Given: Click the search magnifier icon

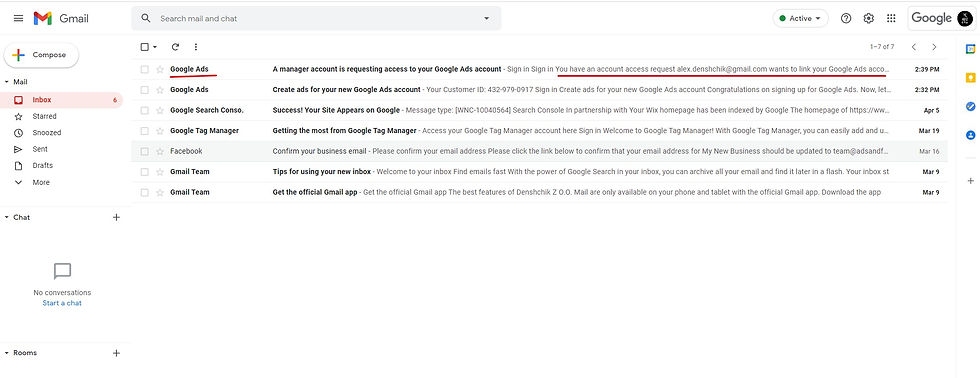Looking at the screenshot, I should (146, 18).
